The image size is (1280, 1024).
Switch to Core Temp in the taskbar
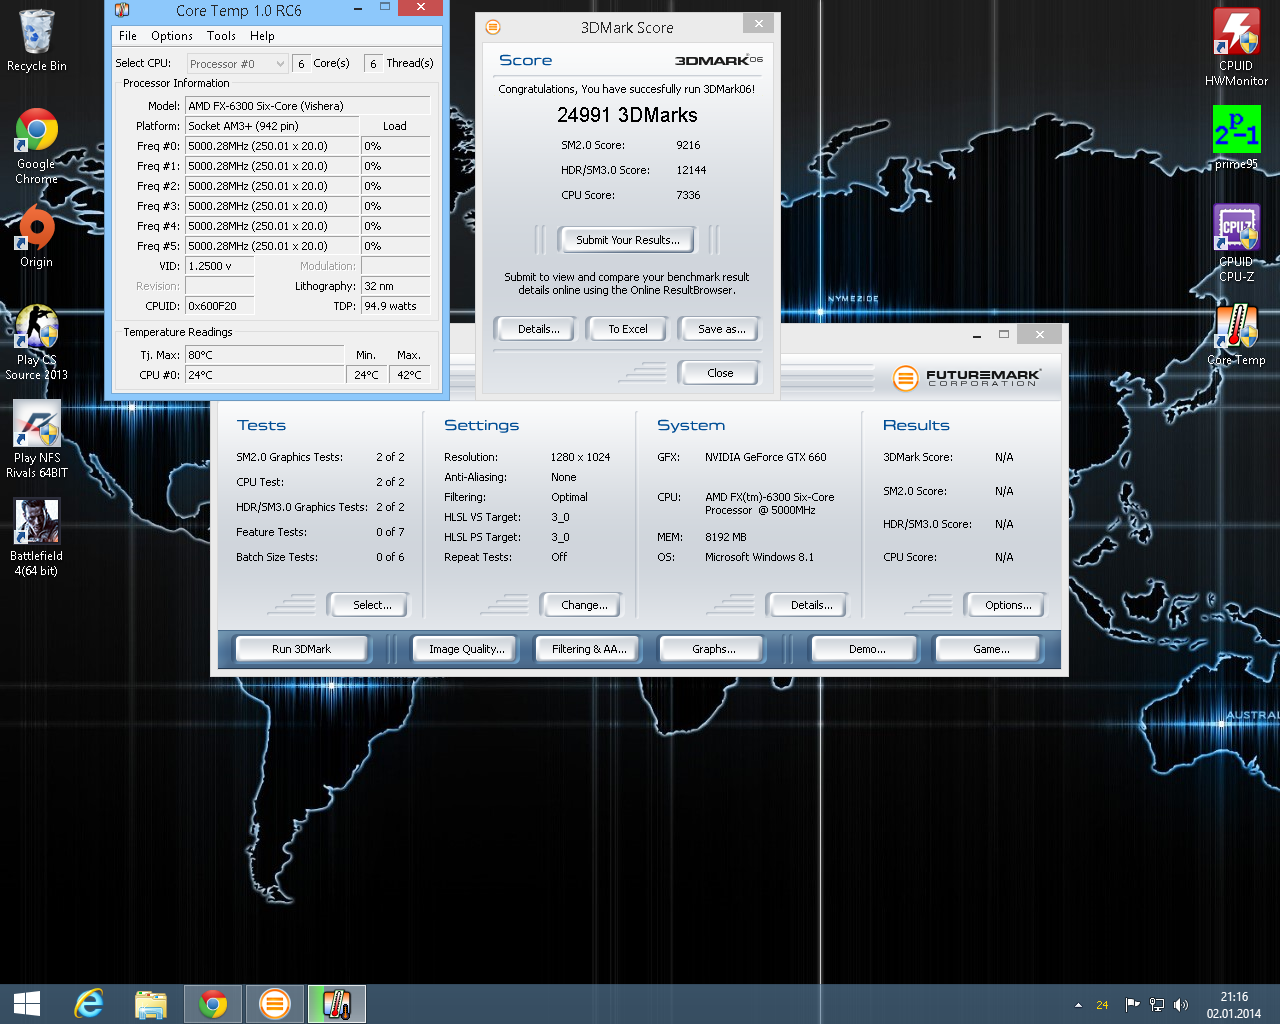[337, 1004]
